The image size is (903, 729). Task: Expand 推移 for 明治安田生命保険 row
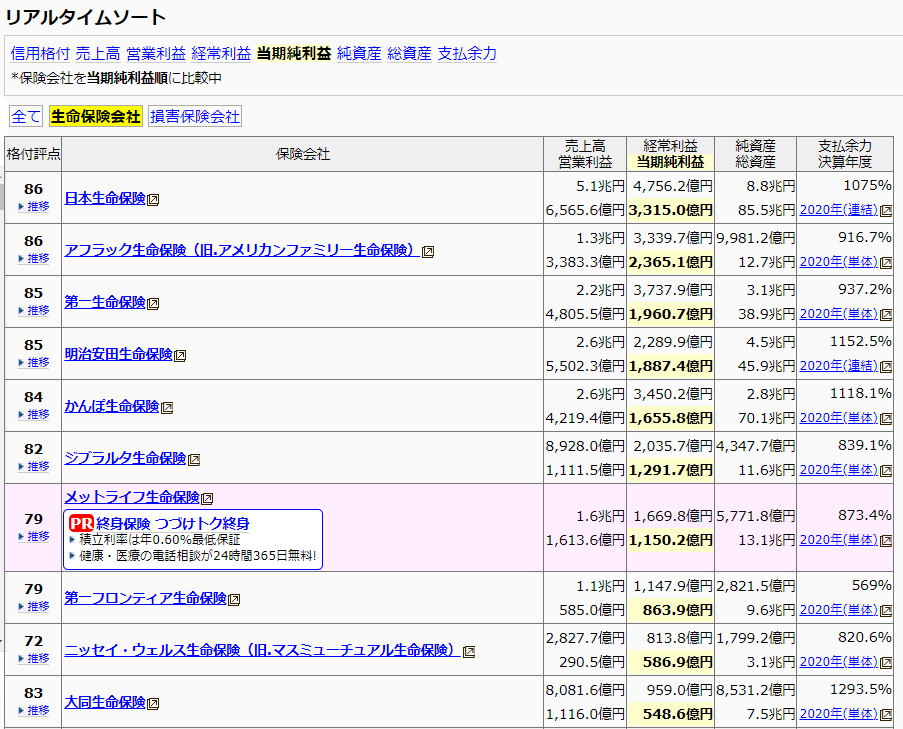(34, 362)
